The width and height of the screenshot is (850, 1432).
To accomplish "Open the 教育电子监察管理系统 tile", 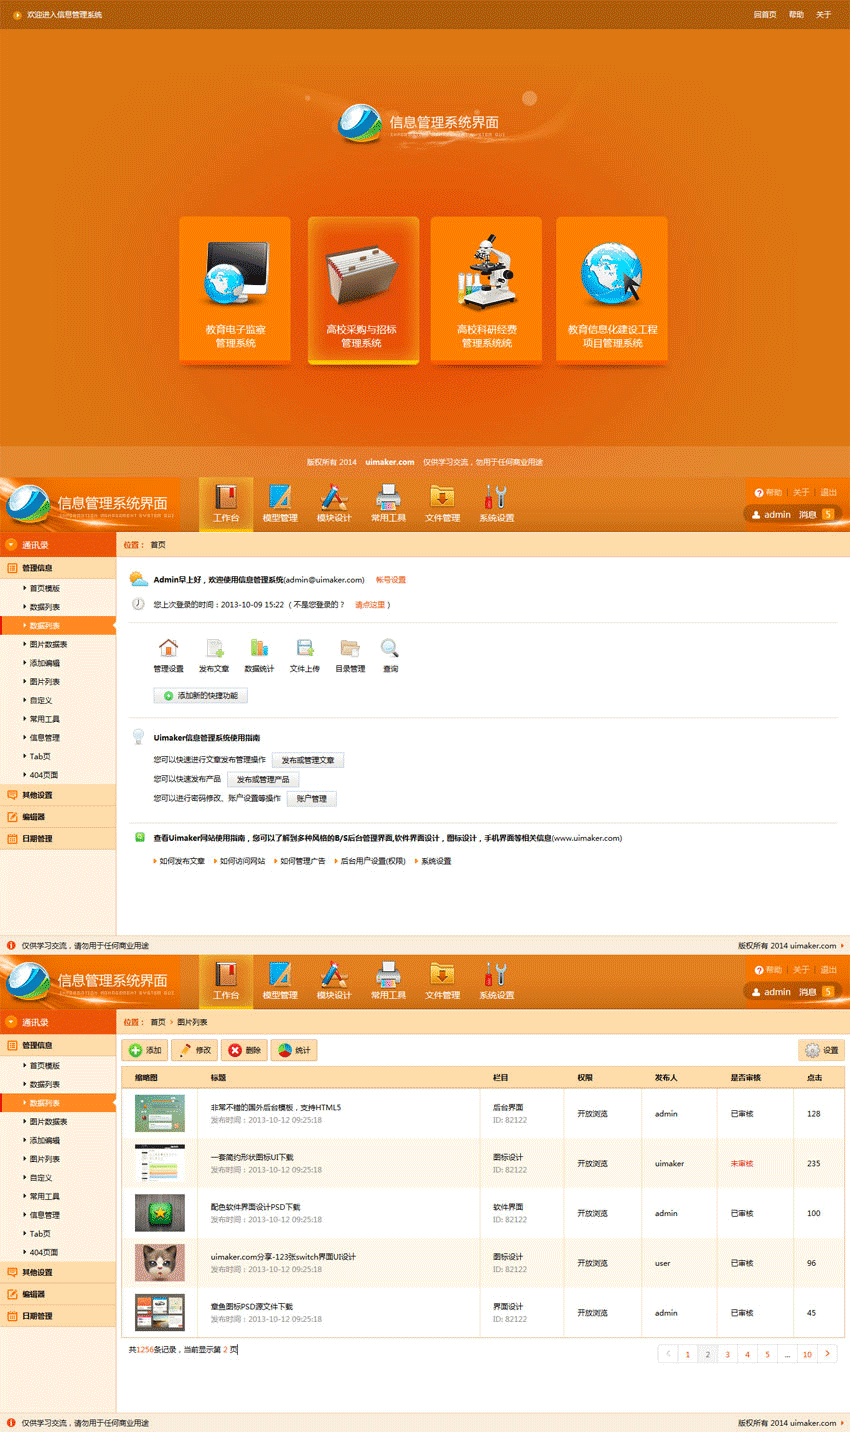I will 235,288.
